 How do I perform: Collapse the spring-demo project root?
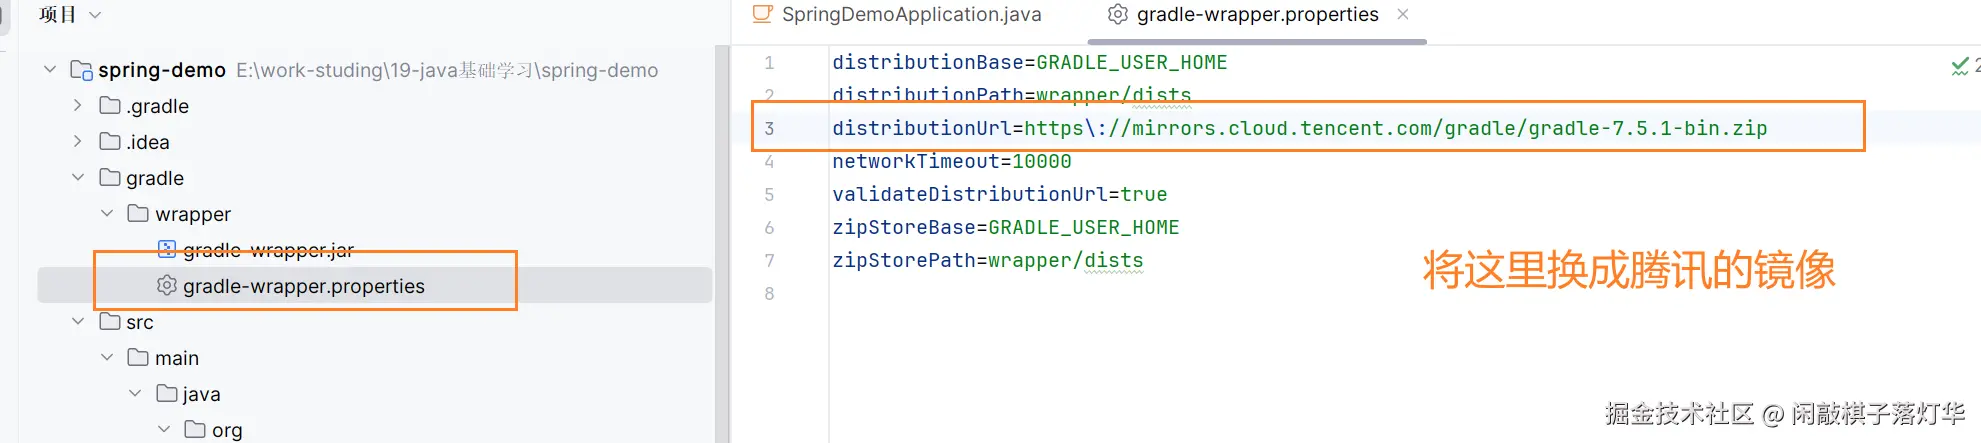point(50,70)
